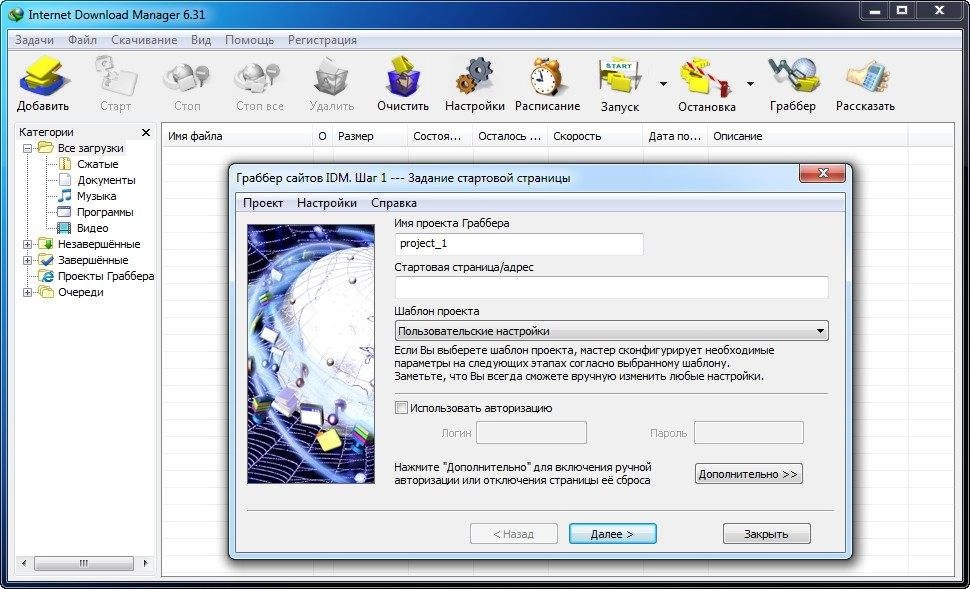Click the Дополнительно >> button

pos(749,474)
